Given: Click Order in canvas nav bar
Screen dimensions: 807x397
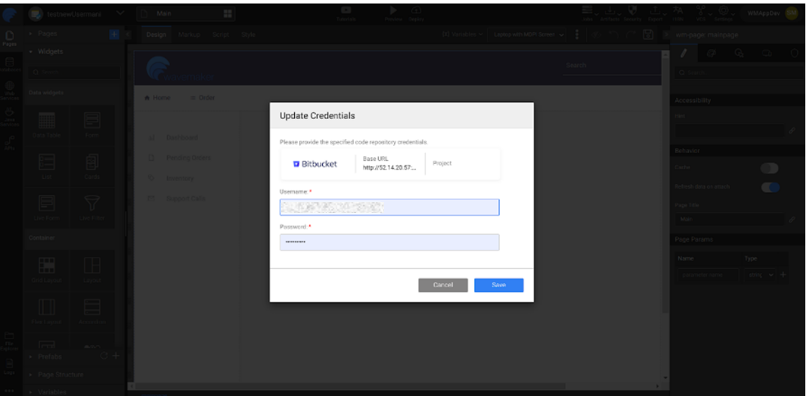Looking at the screenshot, I should coord(202,98).
